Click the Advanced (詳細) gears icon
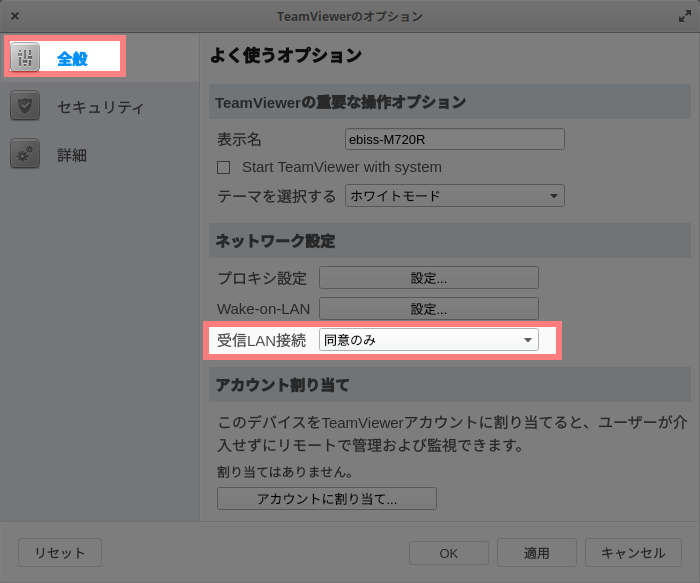Image resolution: width=700 pixels, height=583 pixels. [25, 154]
